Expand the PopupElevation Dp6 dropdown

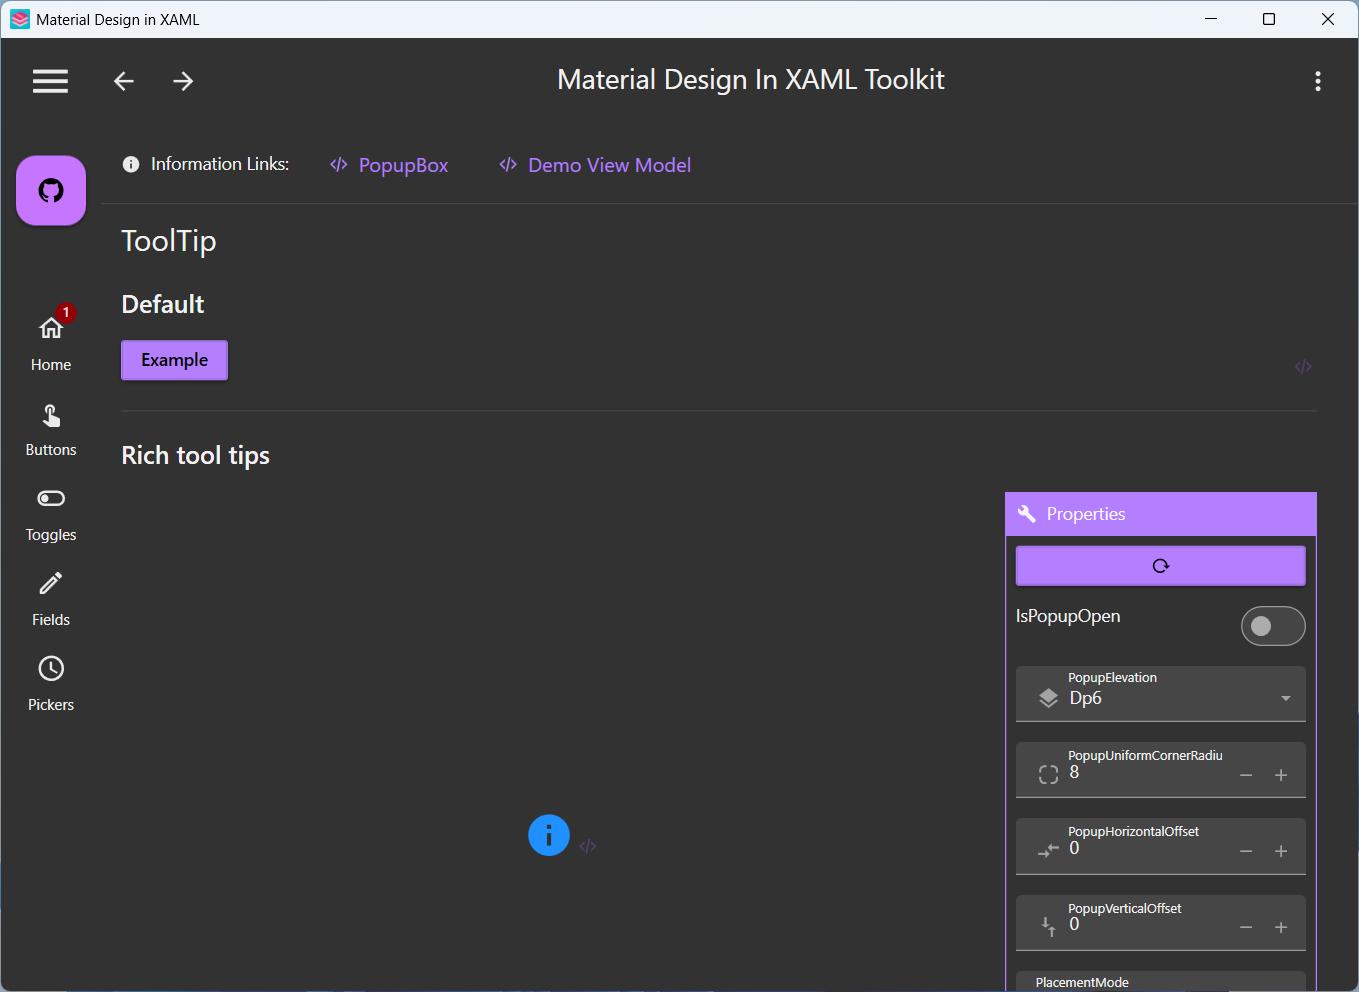point(1161,694)
